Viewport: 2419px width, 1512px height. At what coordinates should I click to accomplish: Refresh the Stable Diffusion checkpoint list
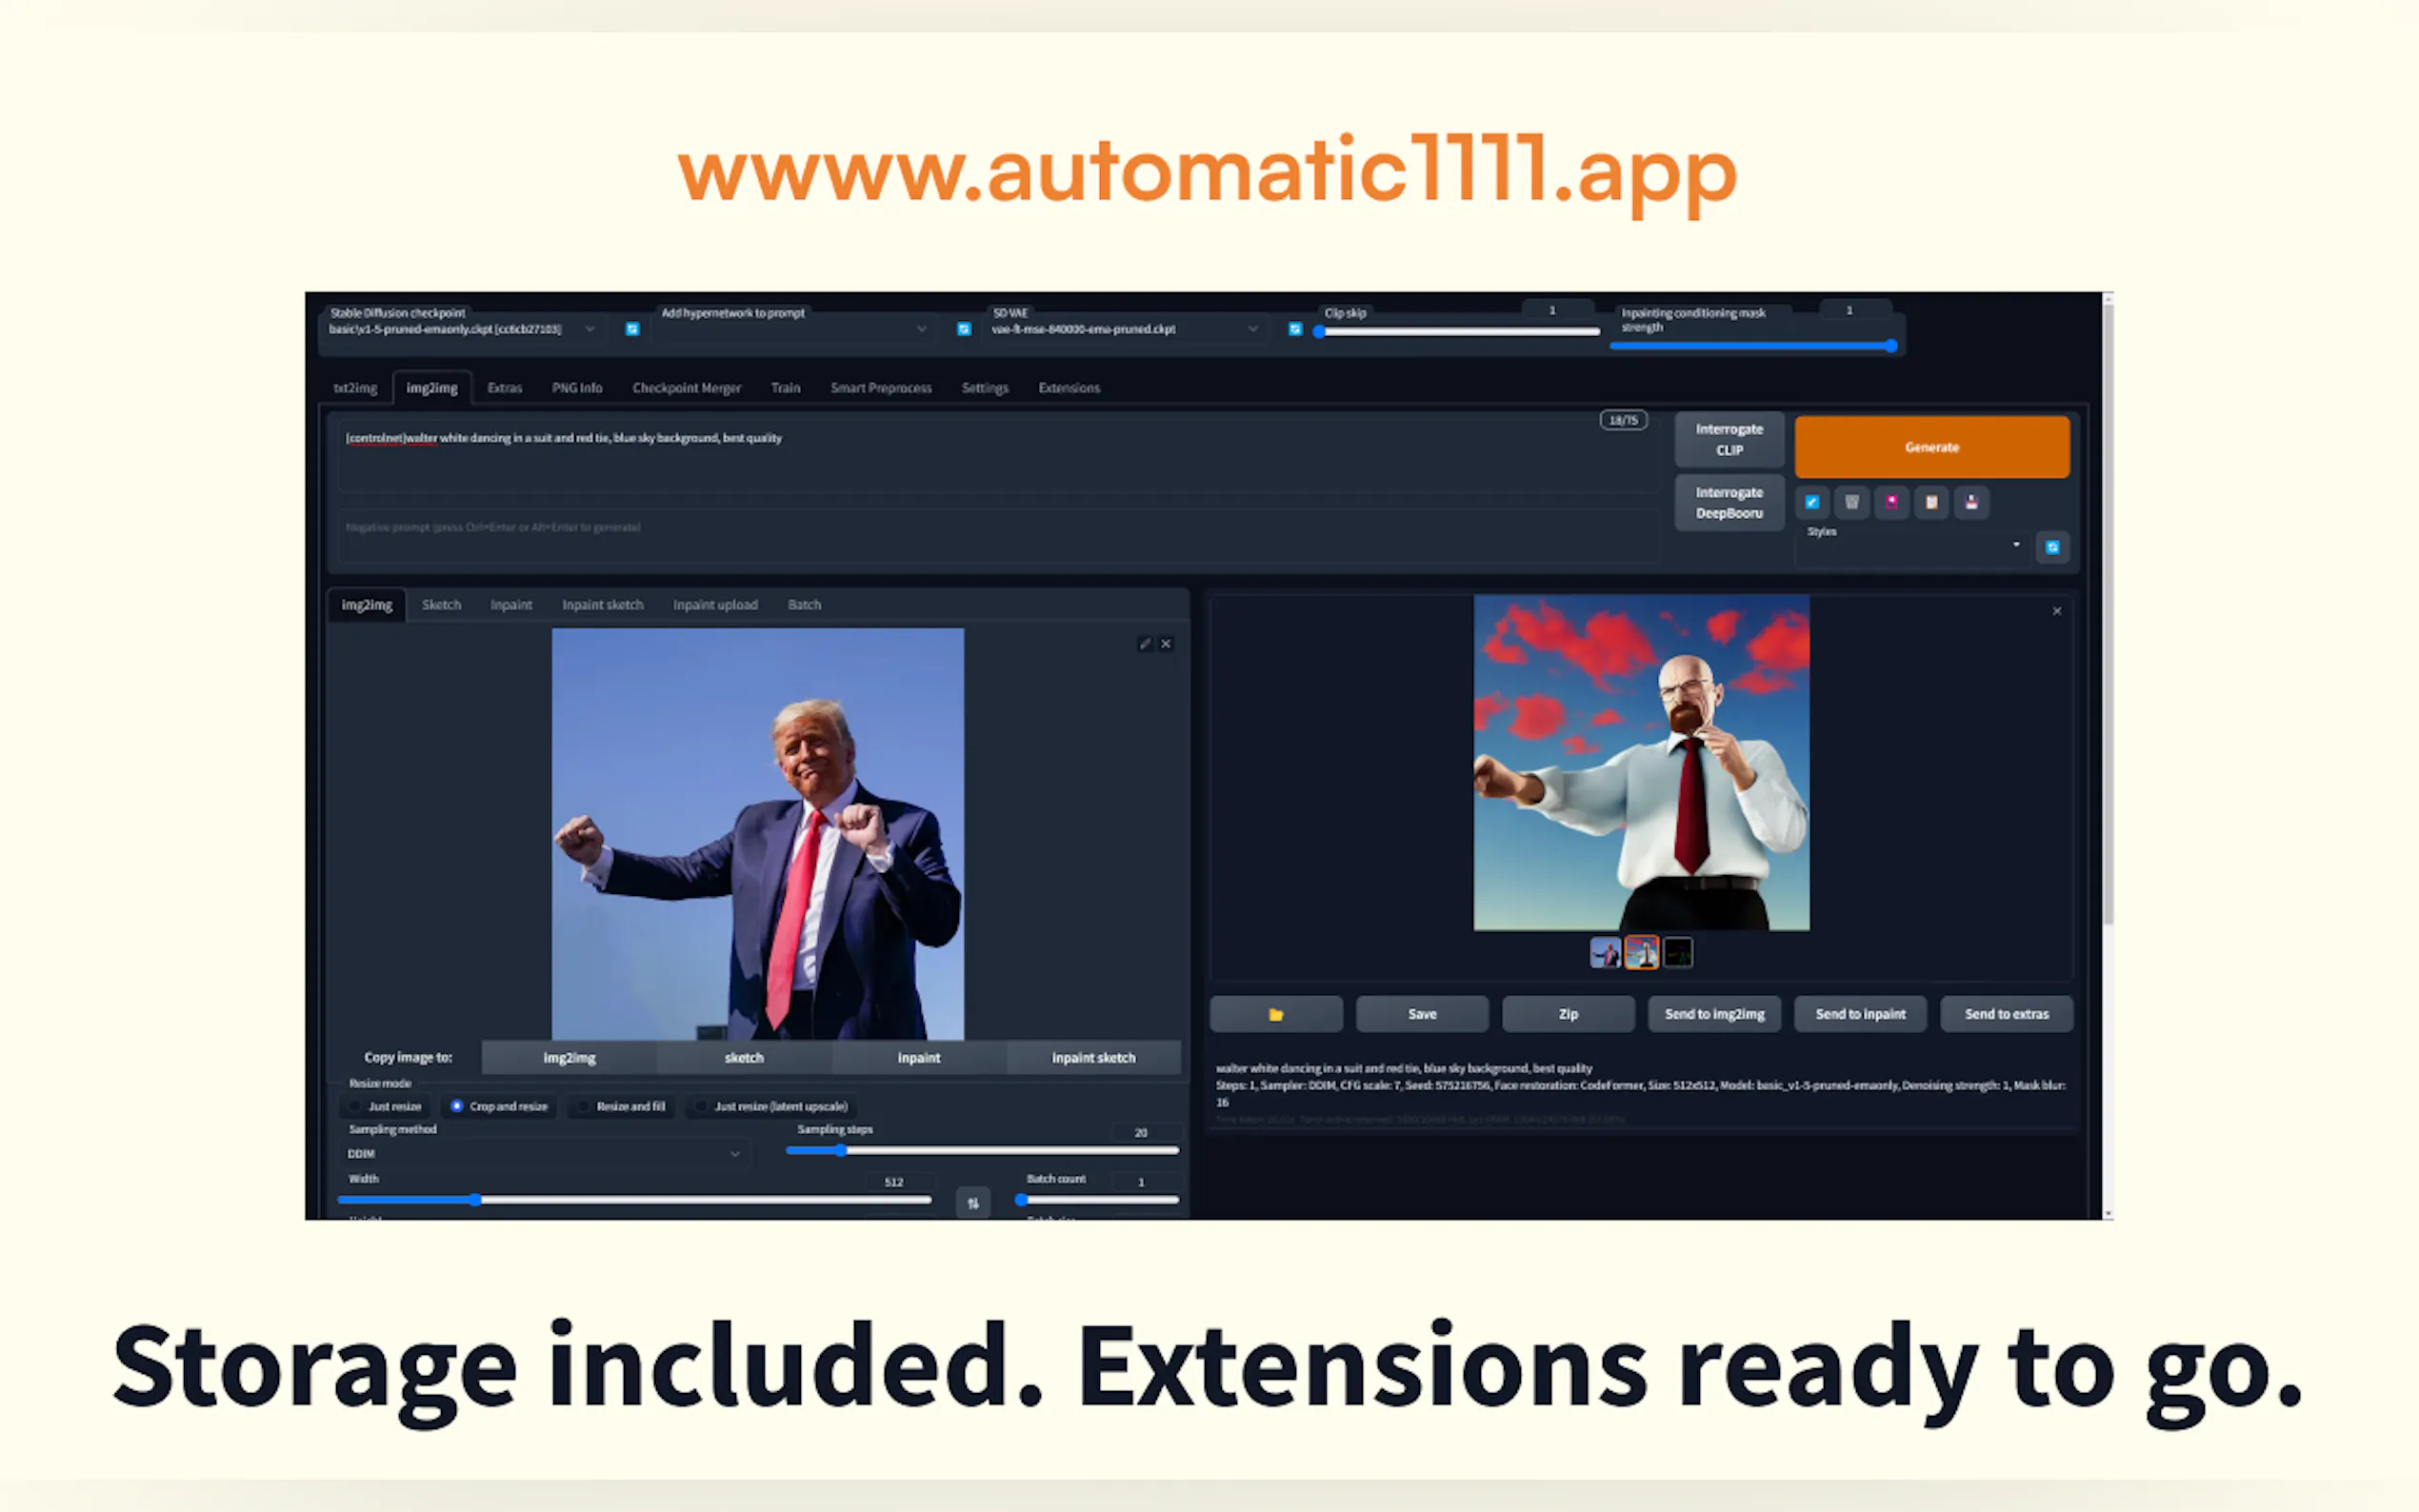(632, 329)
